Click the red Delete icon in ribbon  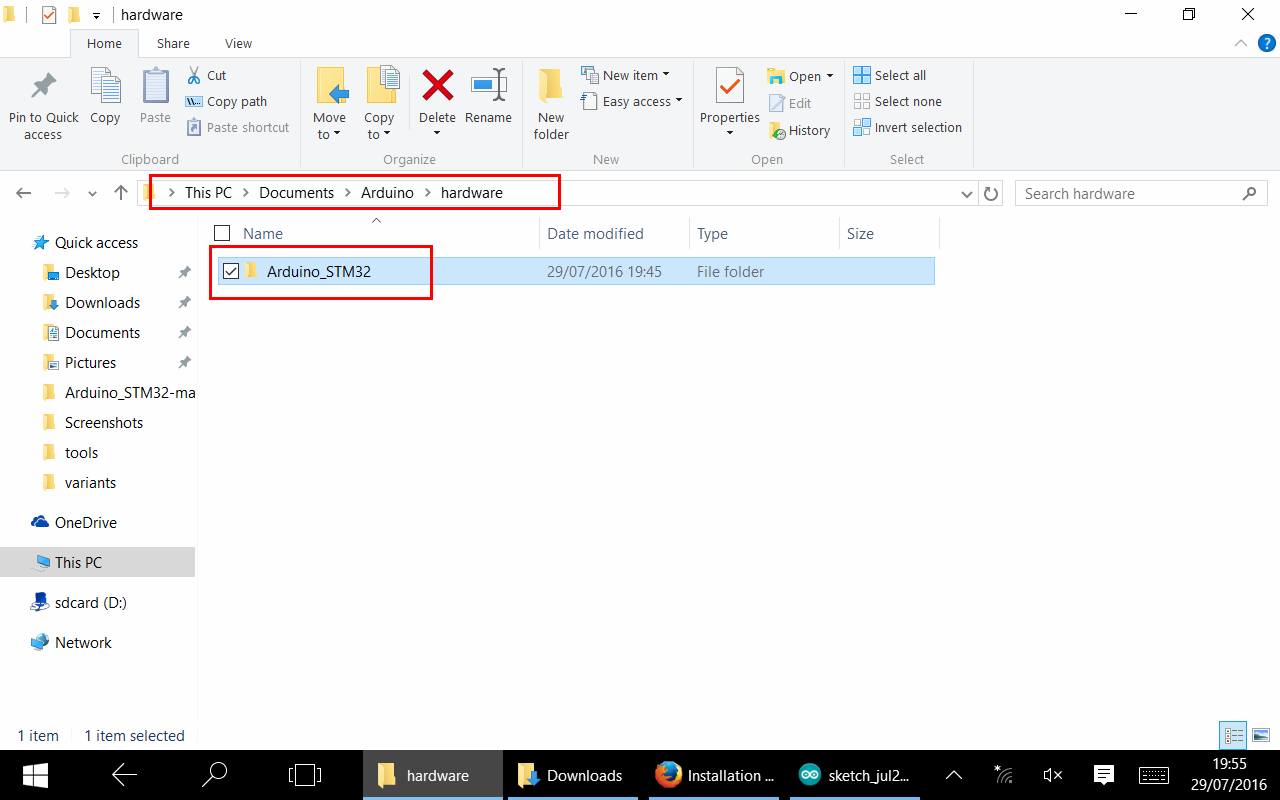pyautogui.click(x=437, y=87)
